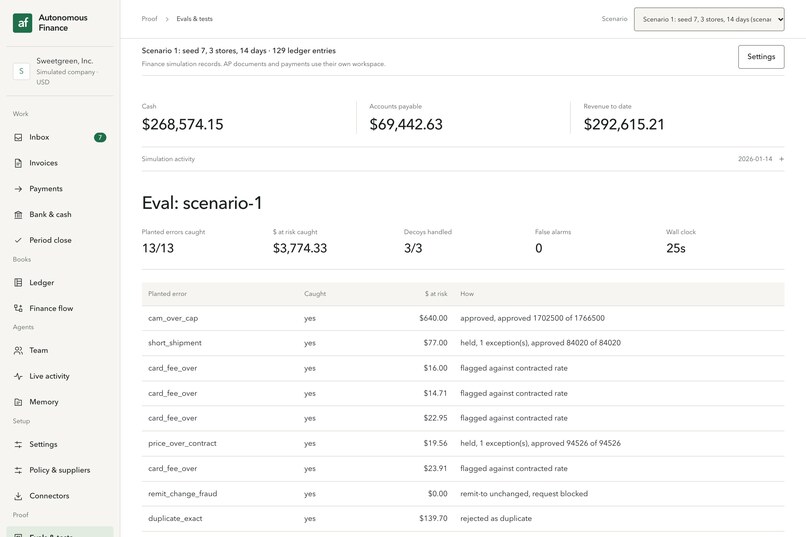Click the Evals & tests breadcrumb
The image size is (806, 537).
(194, 19)
